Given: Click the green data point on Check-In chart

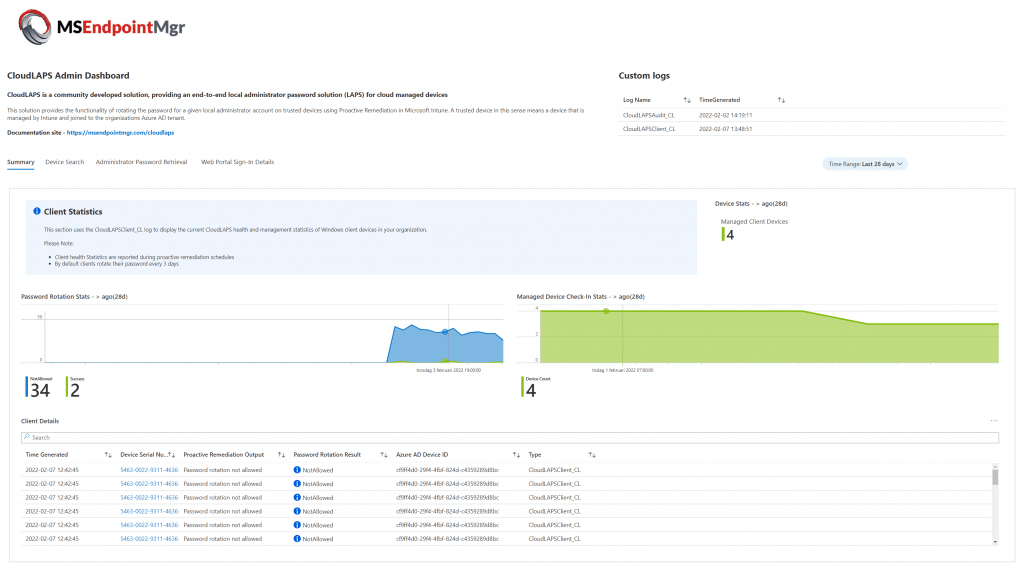Looking at the screenshot, I should (x=606, y=311).
